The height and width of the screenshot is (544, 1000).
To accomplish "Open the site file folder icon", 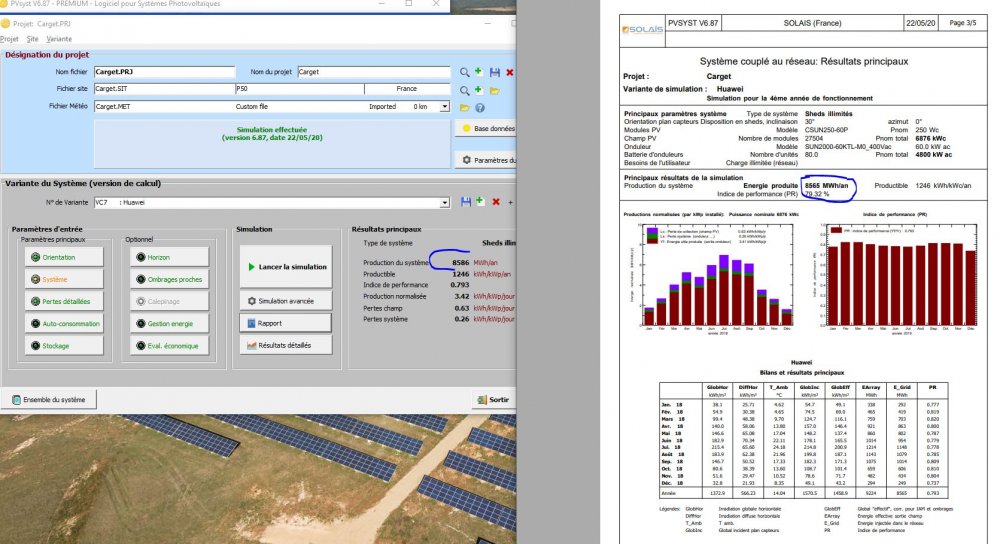I will tap(495, 89).
